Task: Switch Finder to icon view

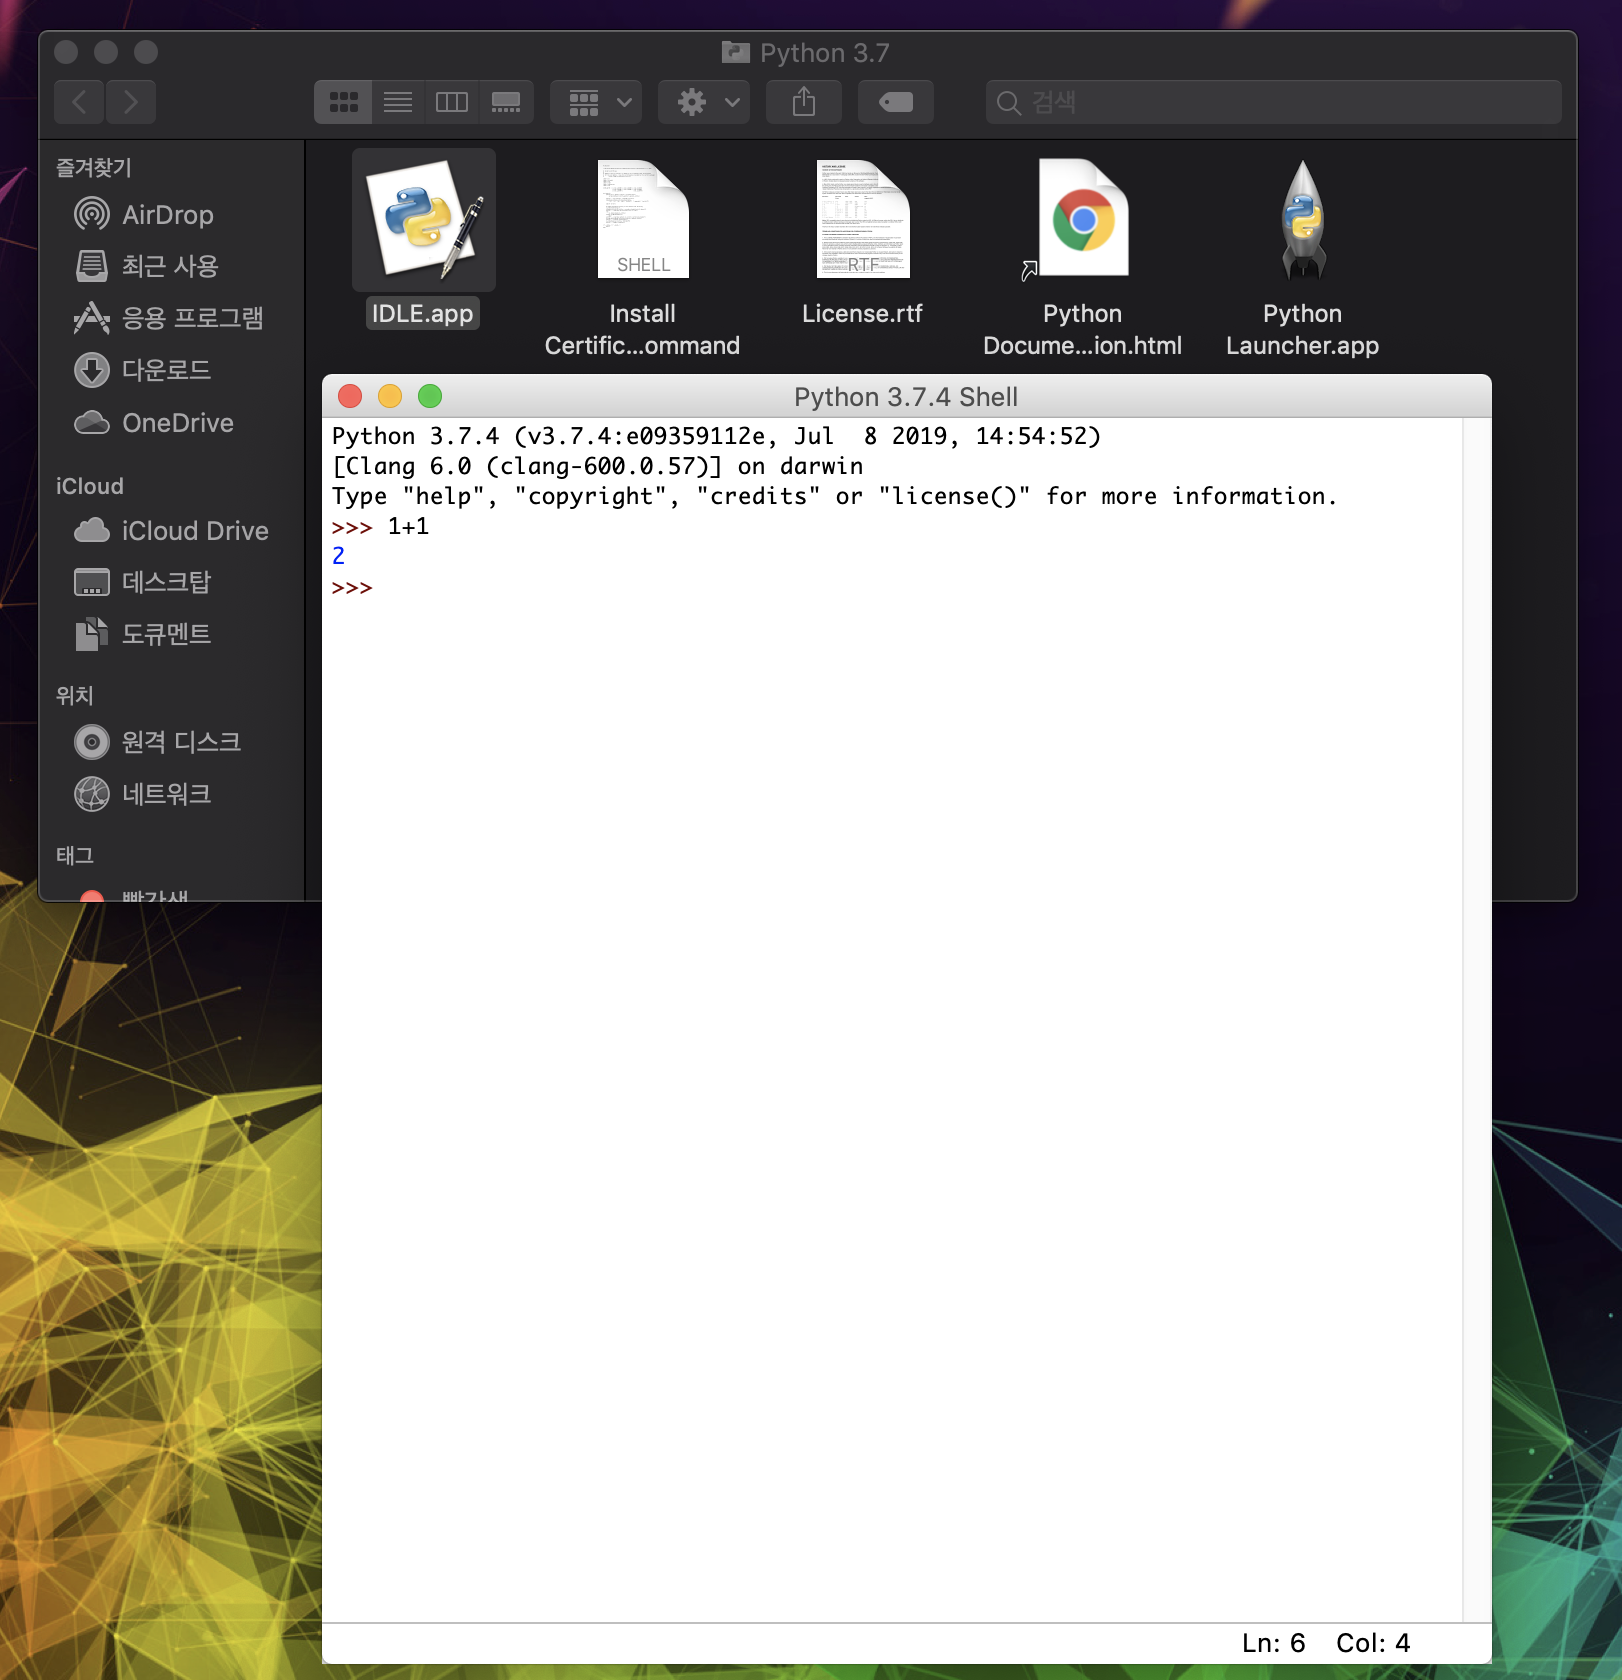Action: [343, 102]
